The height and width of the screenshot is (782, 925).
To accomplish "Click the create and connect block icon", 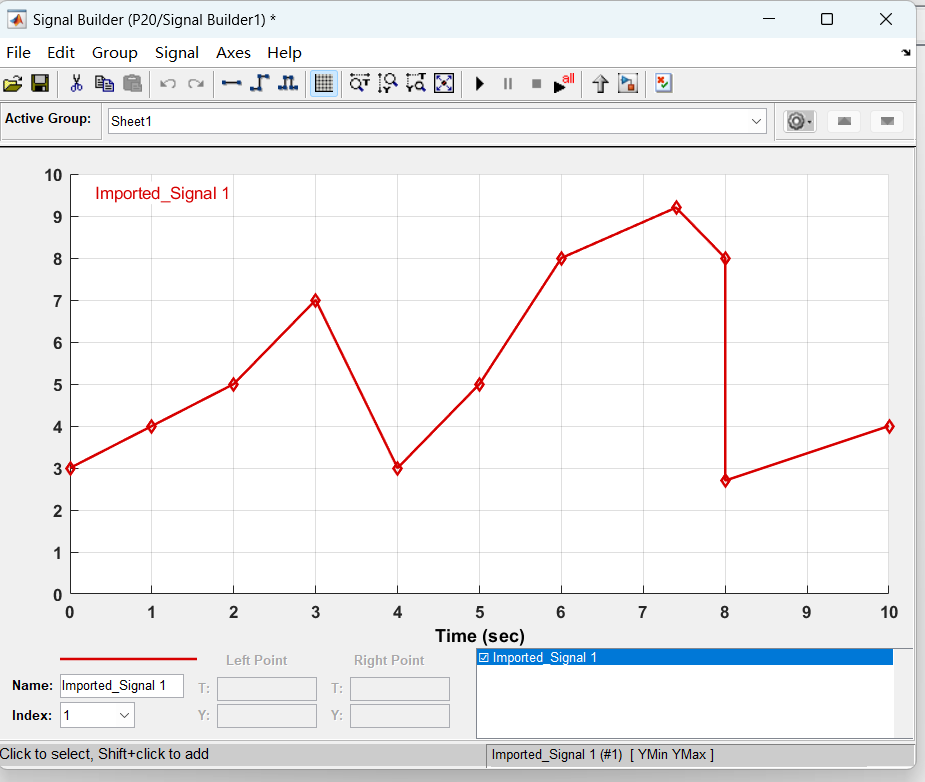I will [x=628, y=84].
